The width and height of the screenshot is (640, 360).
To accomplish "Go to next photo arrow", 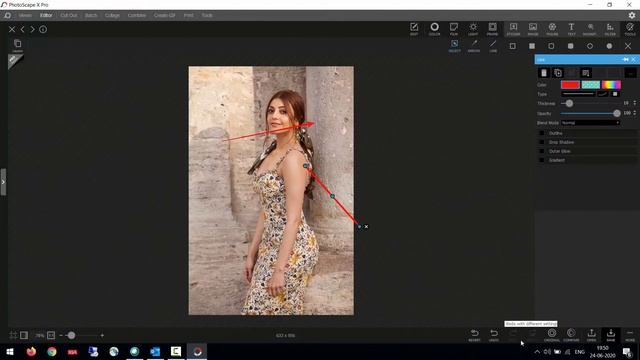I will (32, 29).
